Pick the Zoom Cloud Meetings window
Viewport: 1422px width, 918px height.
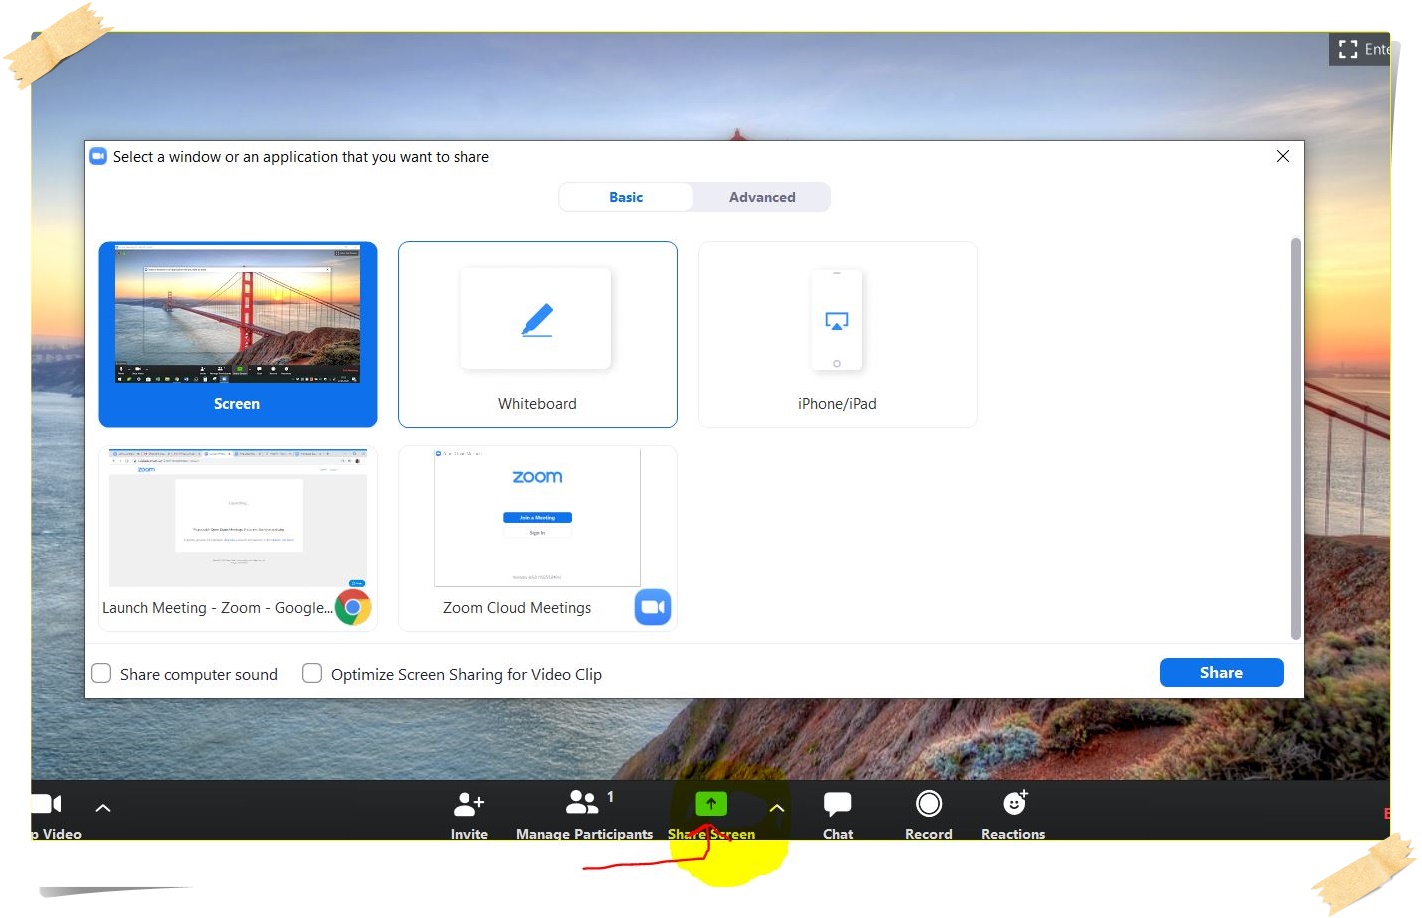538,538
